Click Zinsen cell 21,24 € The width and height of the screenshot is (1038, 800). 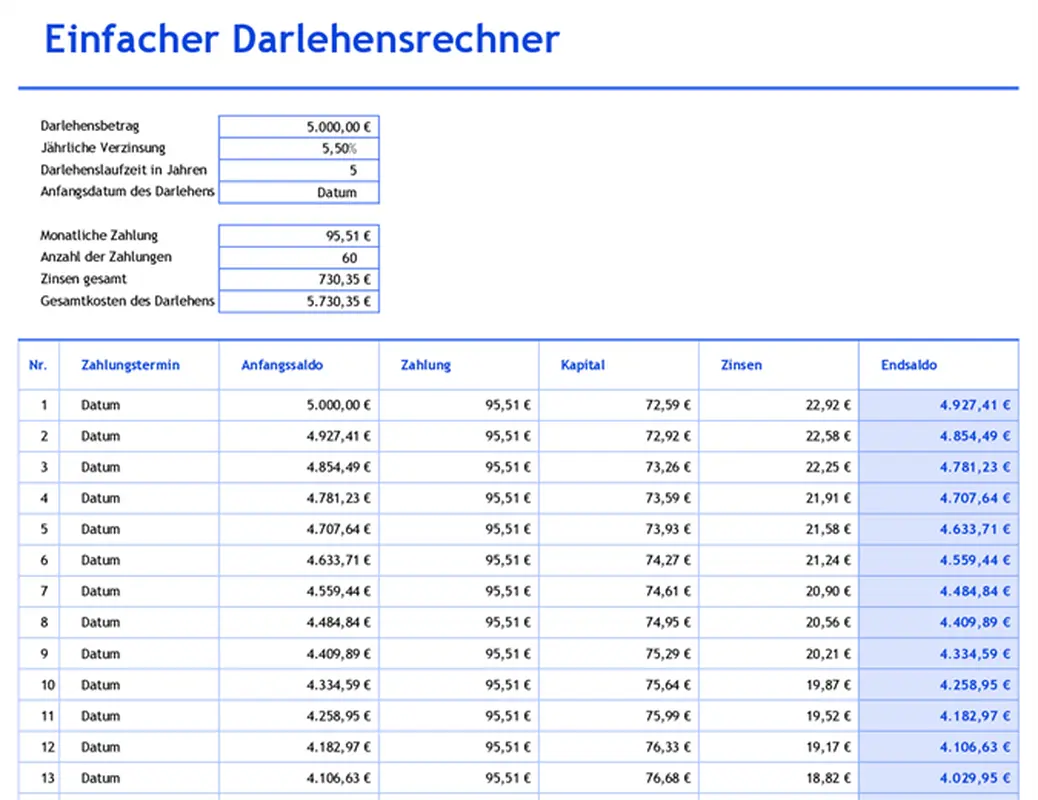(778, 560)
